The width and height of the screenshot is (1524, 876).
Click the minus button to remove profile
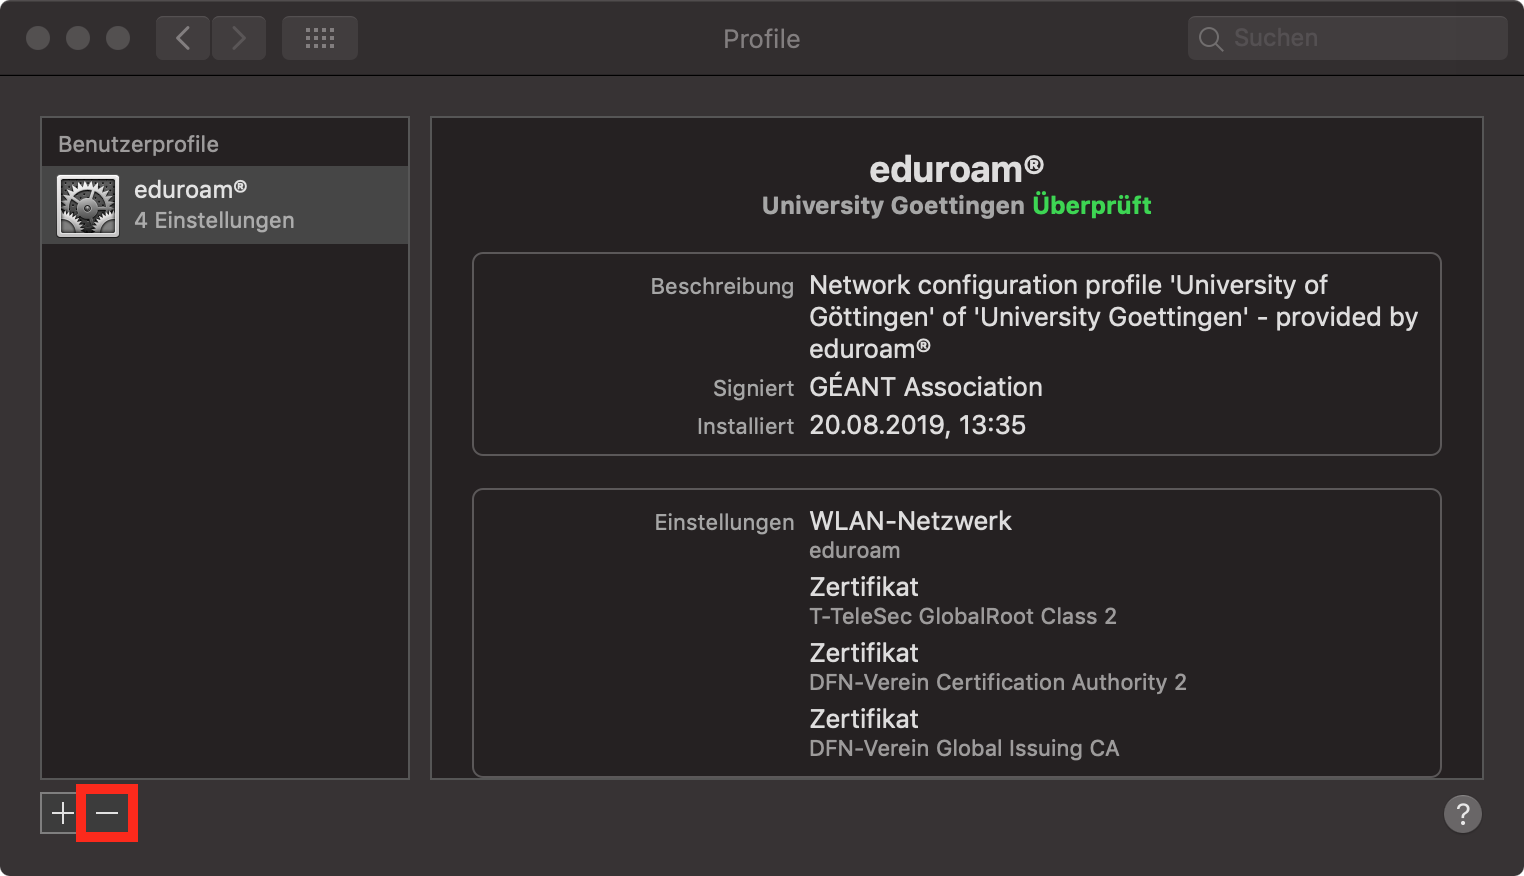(107, 813)
